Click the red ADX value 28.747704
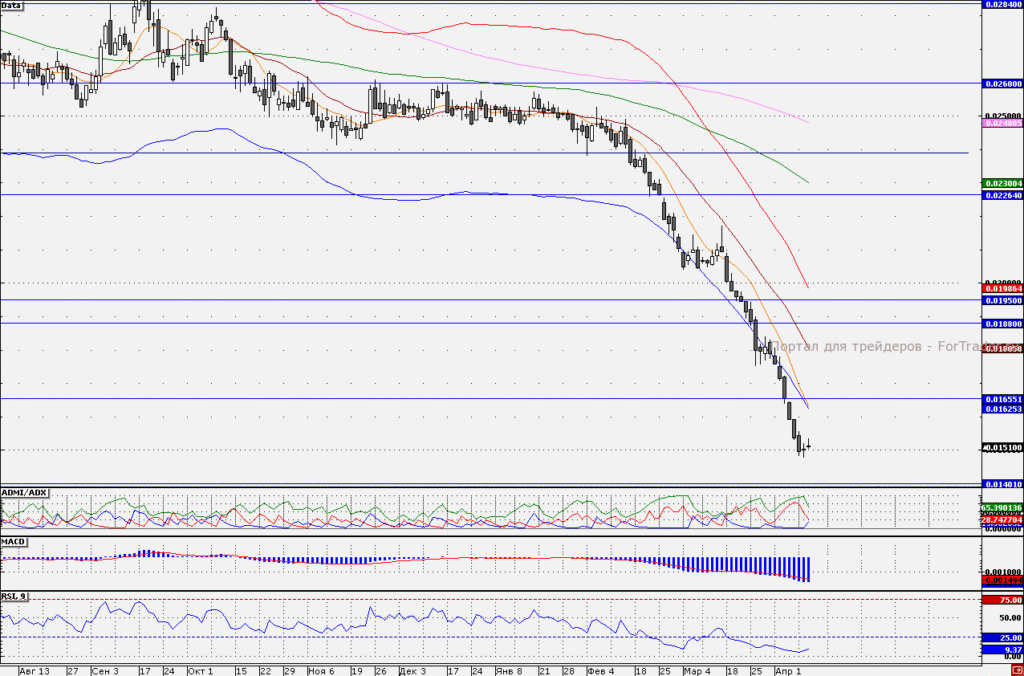 [x=1002, y=520]
